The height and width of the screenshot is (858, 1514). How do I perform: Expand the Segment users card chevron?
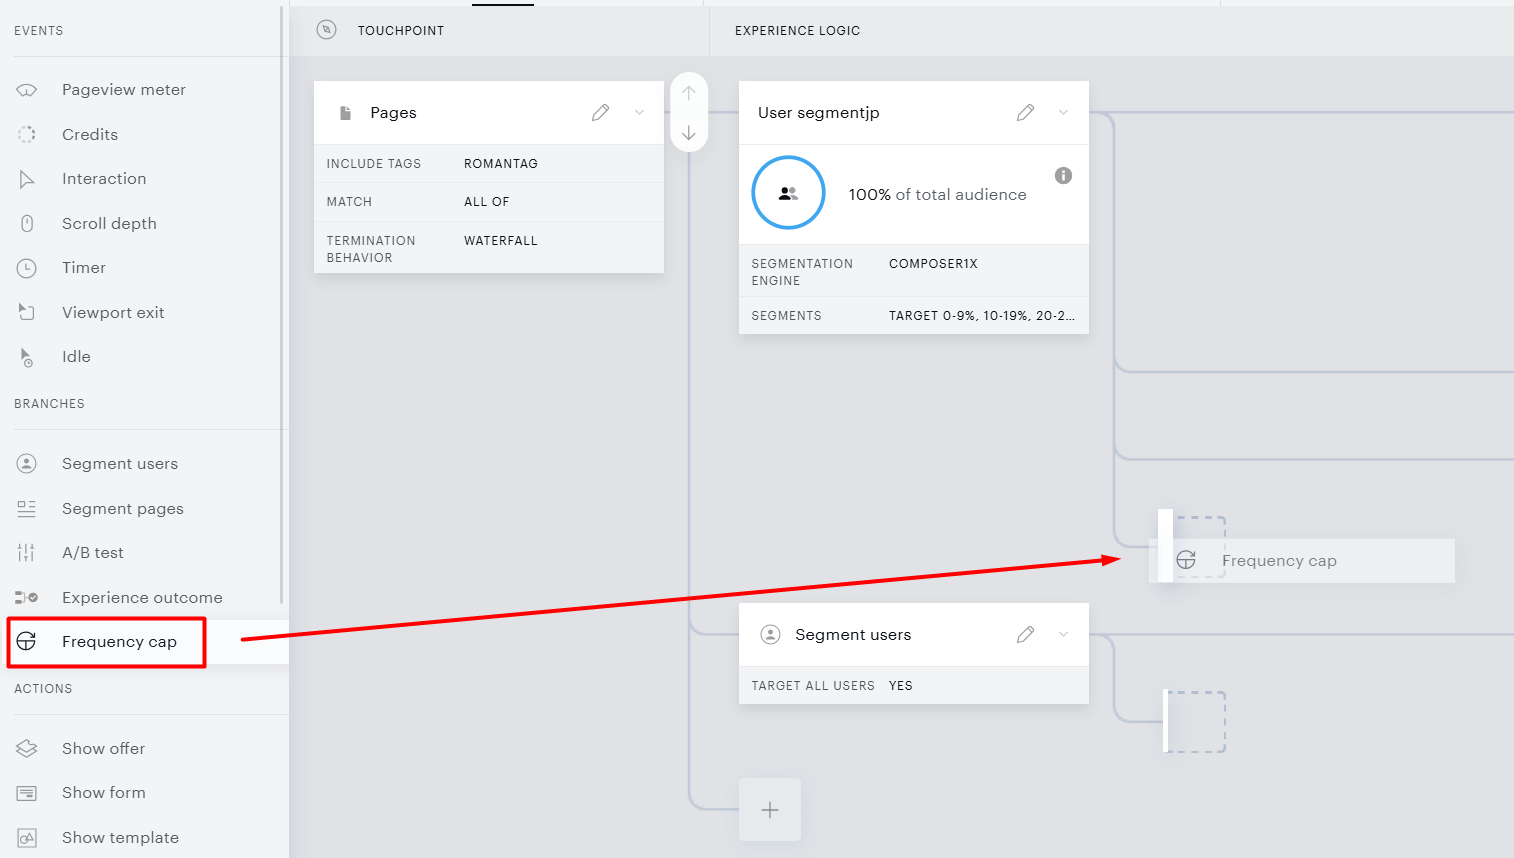1063,635
